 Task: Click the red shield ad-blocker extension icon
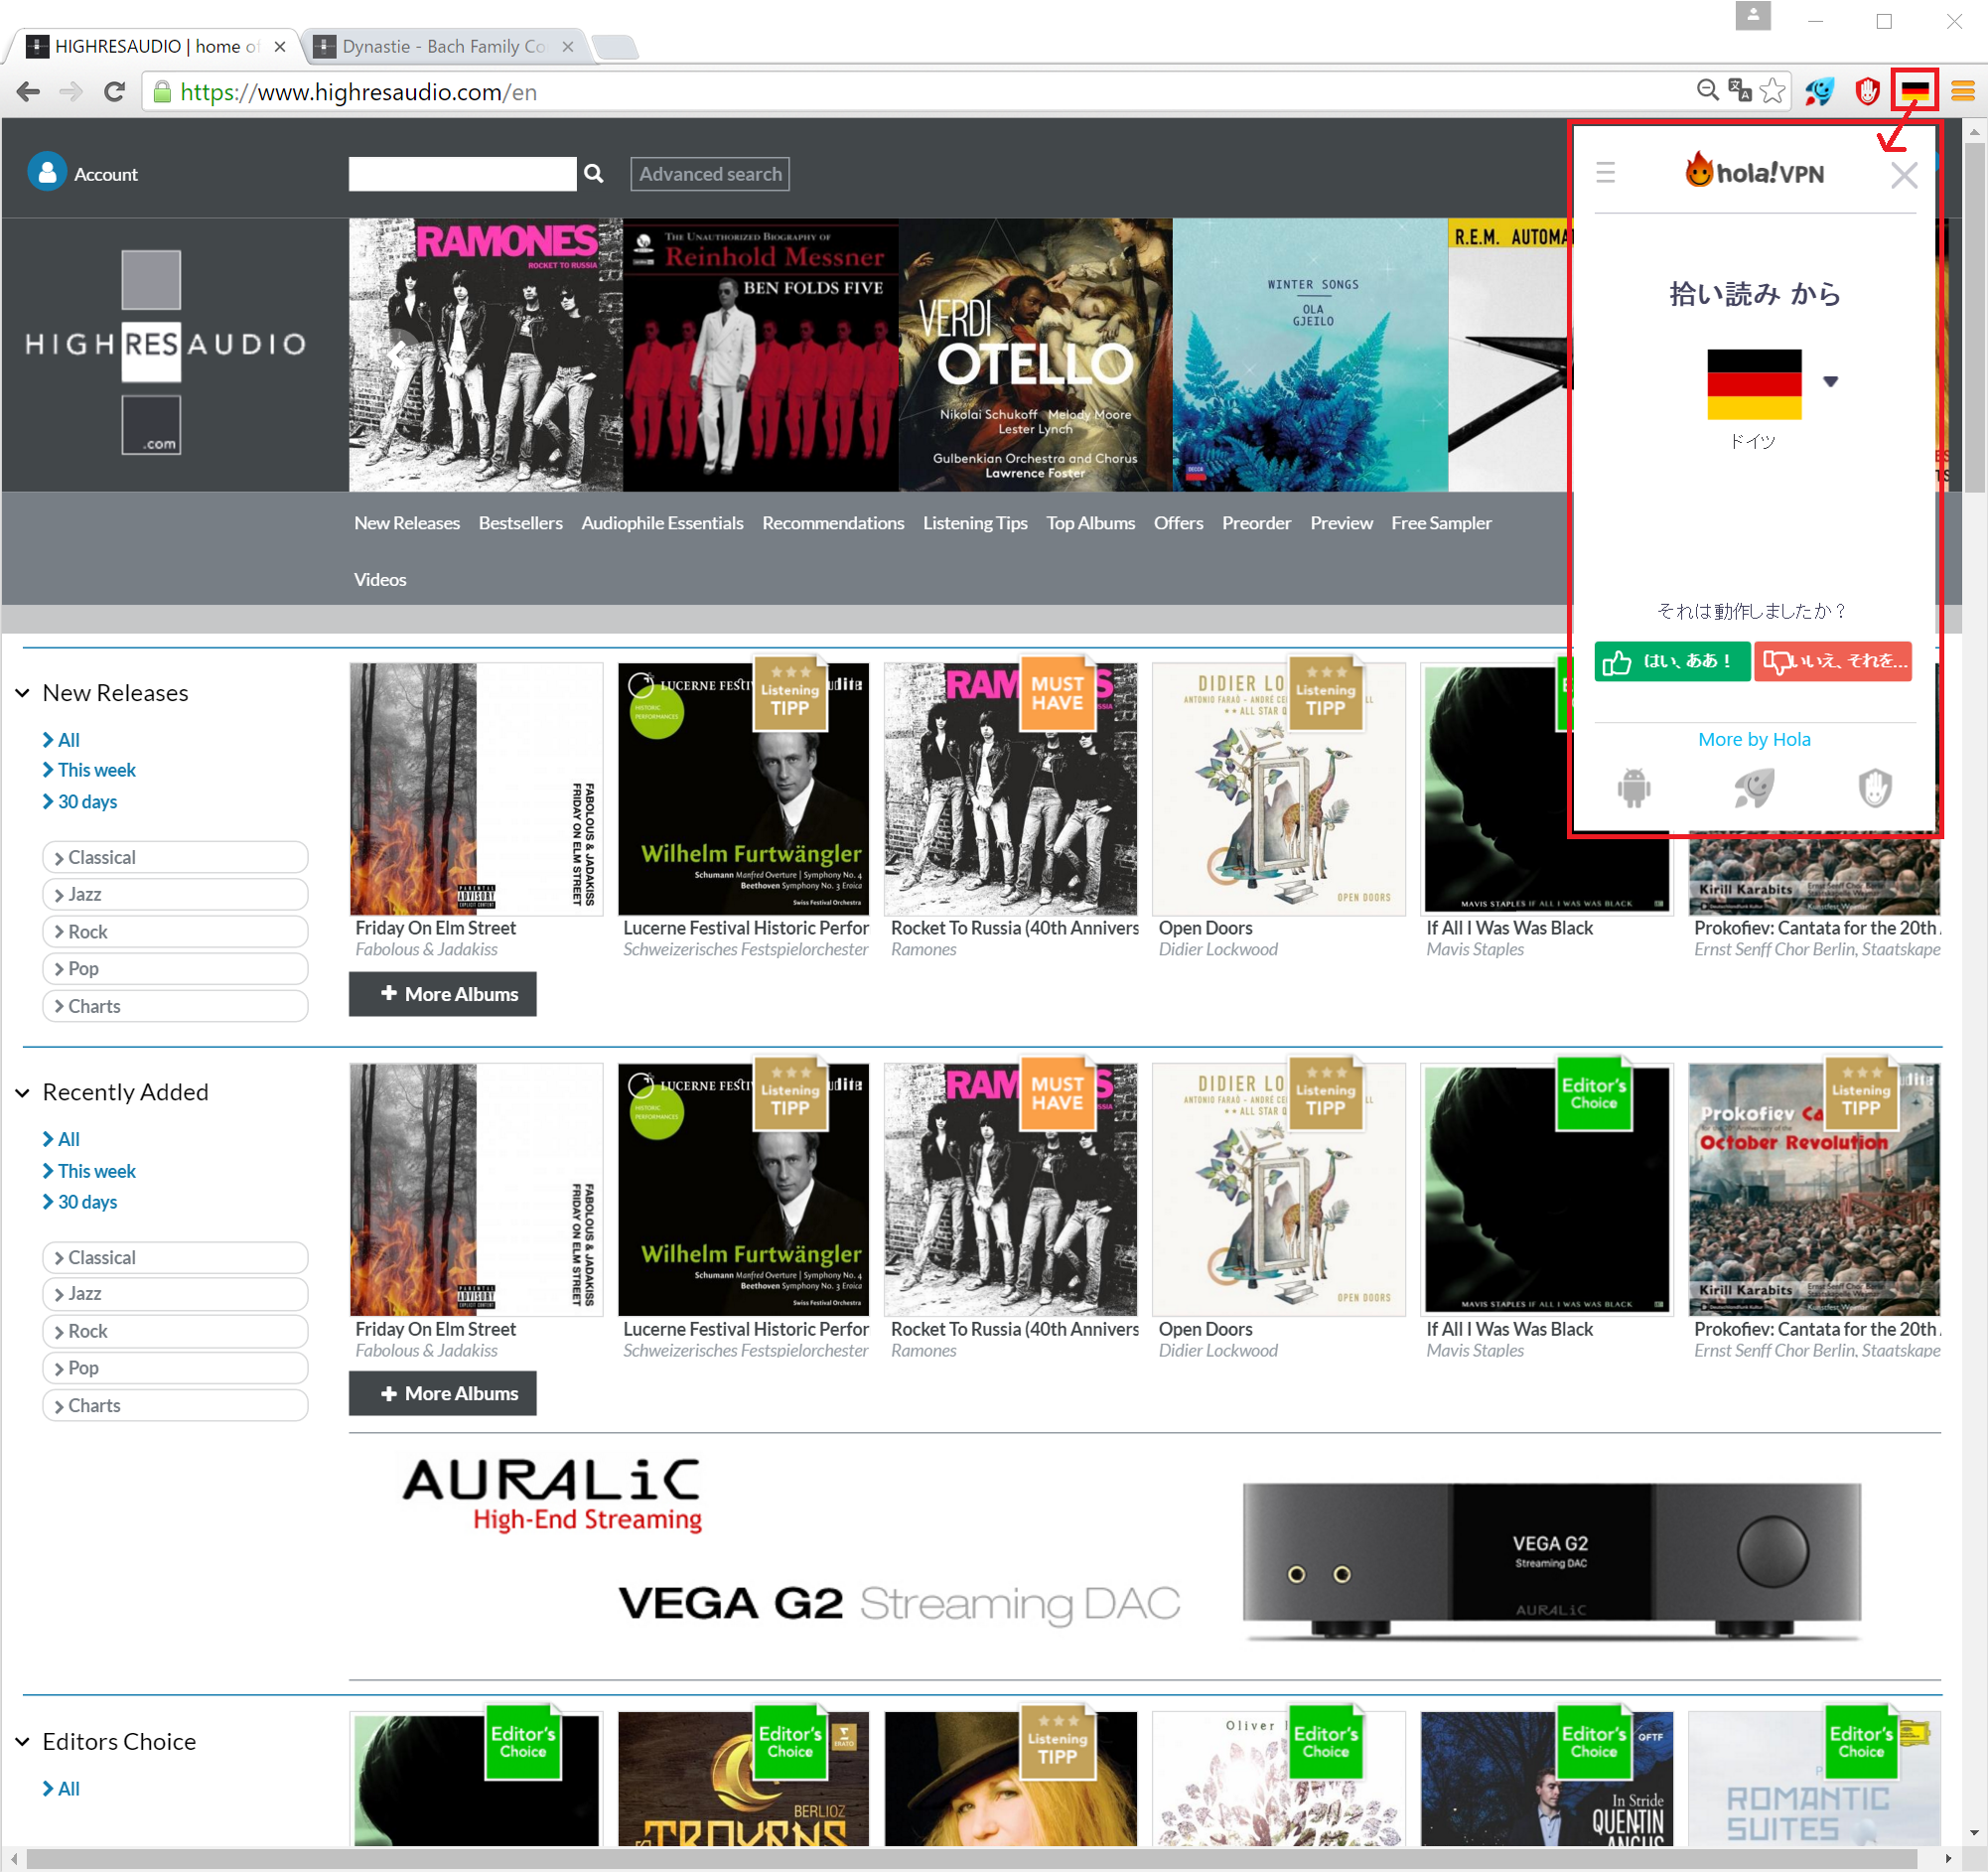(1866, 91)
